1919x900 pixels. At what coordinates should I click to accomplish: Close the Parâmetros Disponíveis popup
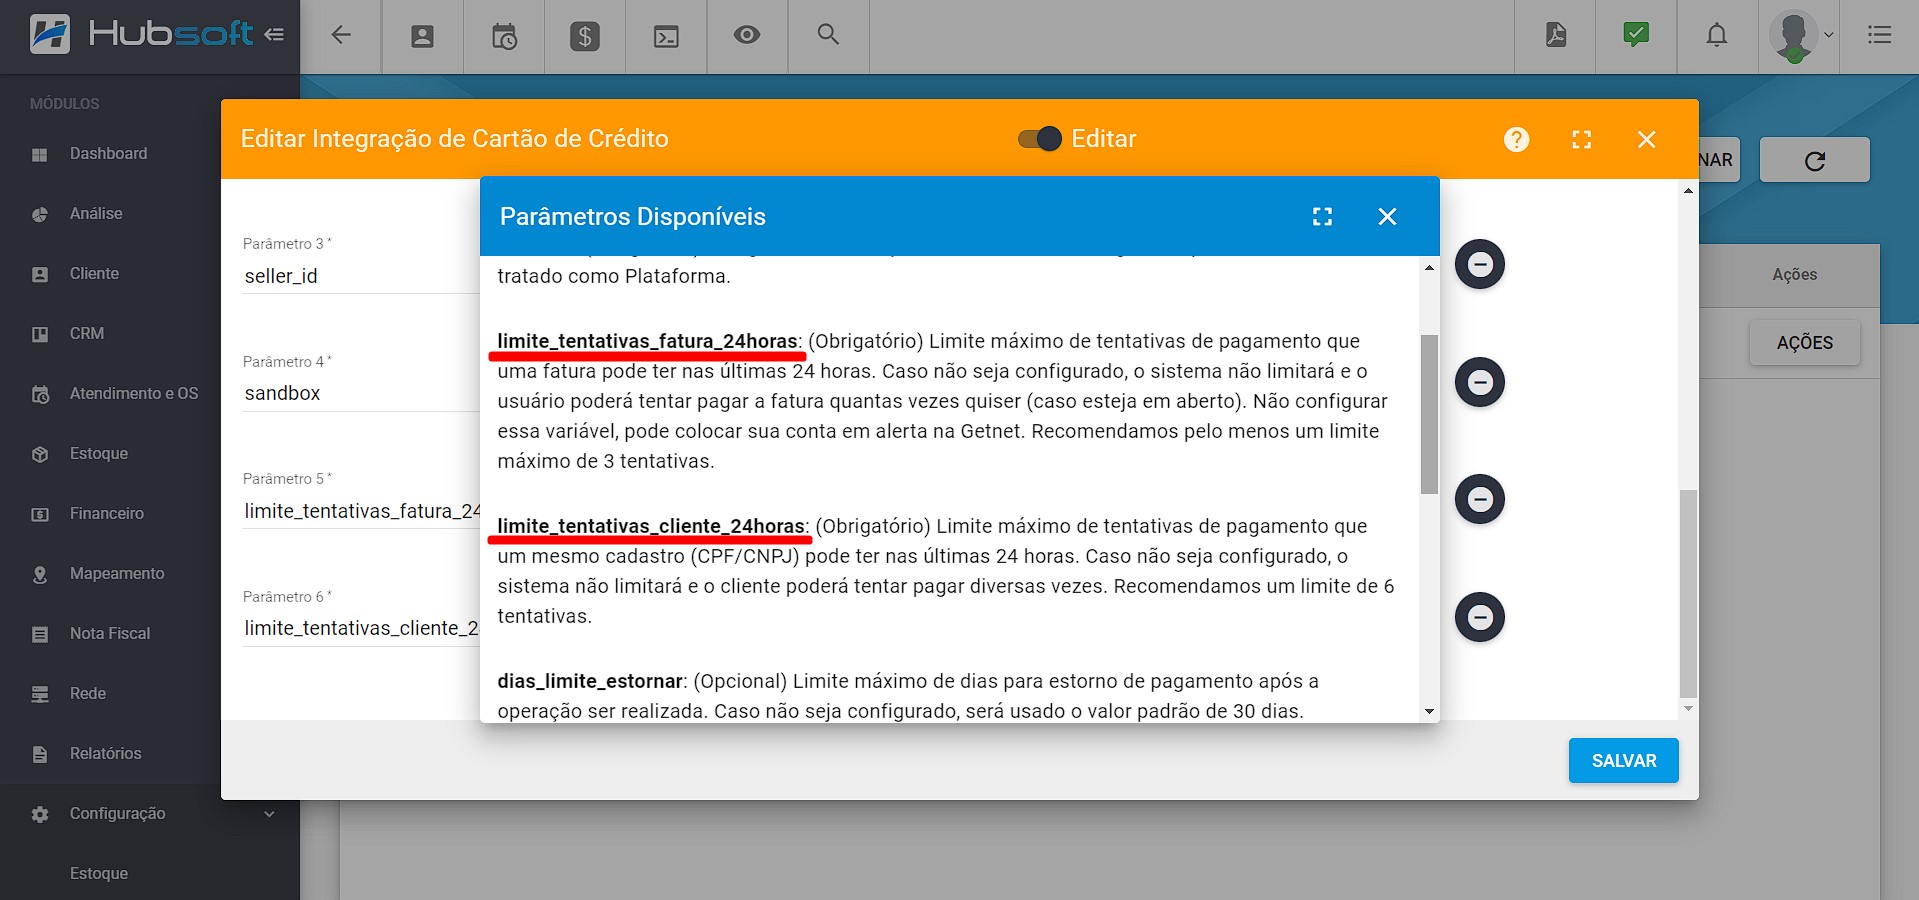[x=1387, y=216]
